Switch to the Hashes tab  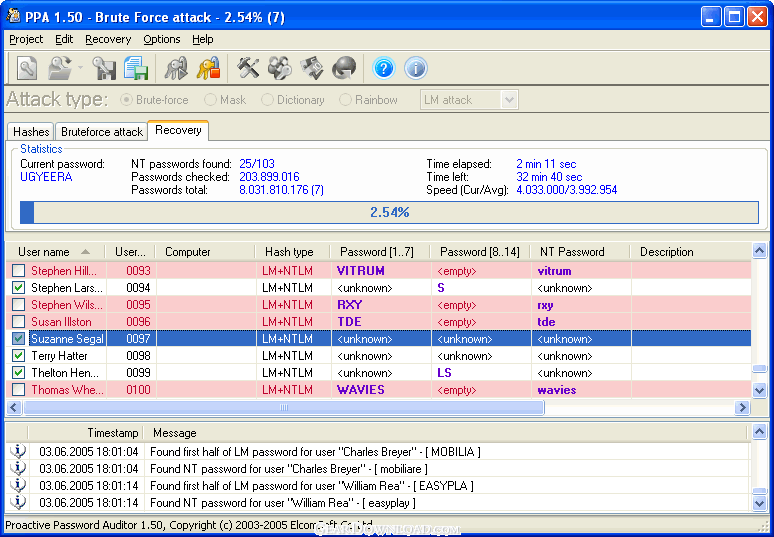pyautogui.click(x=31, y=132)
